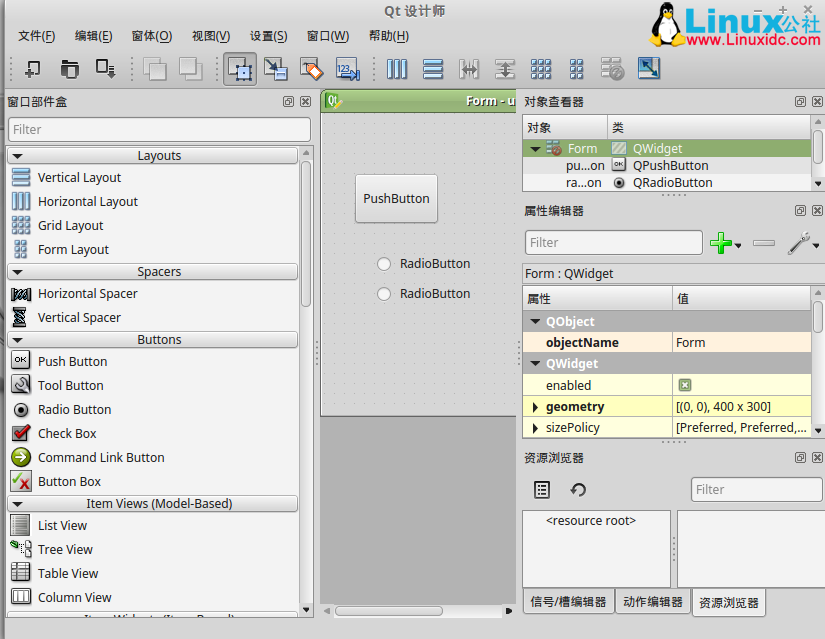Switch to 资源浏览器 tab
Image resolution: width=825 pixels, height=639 pixels.
[x=729, y=603]
